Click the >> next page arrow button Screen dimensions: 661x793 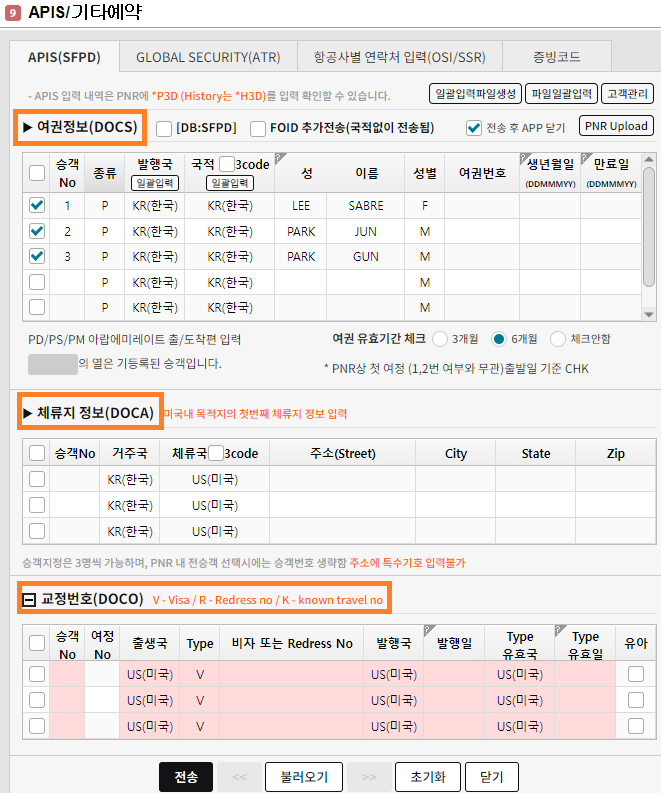(369, 777)
